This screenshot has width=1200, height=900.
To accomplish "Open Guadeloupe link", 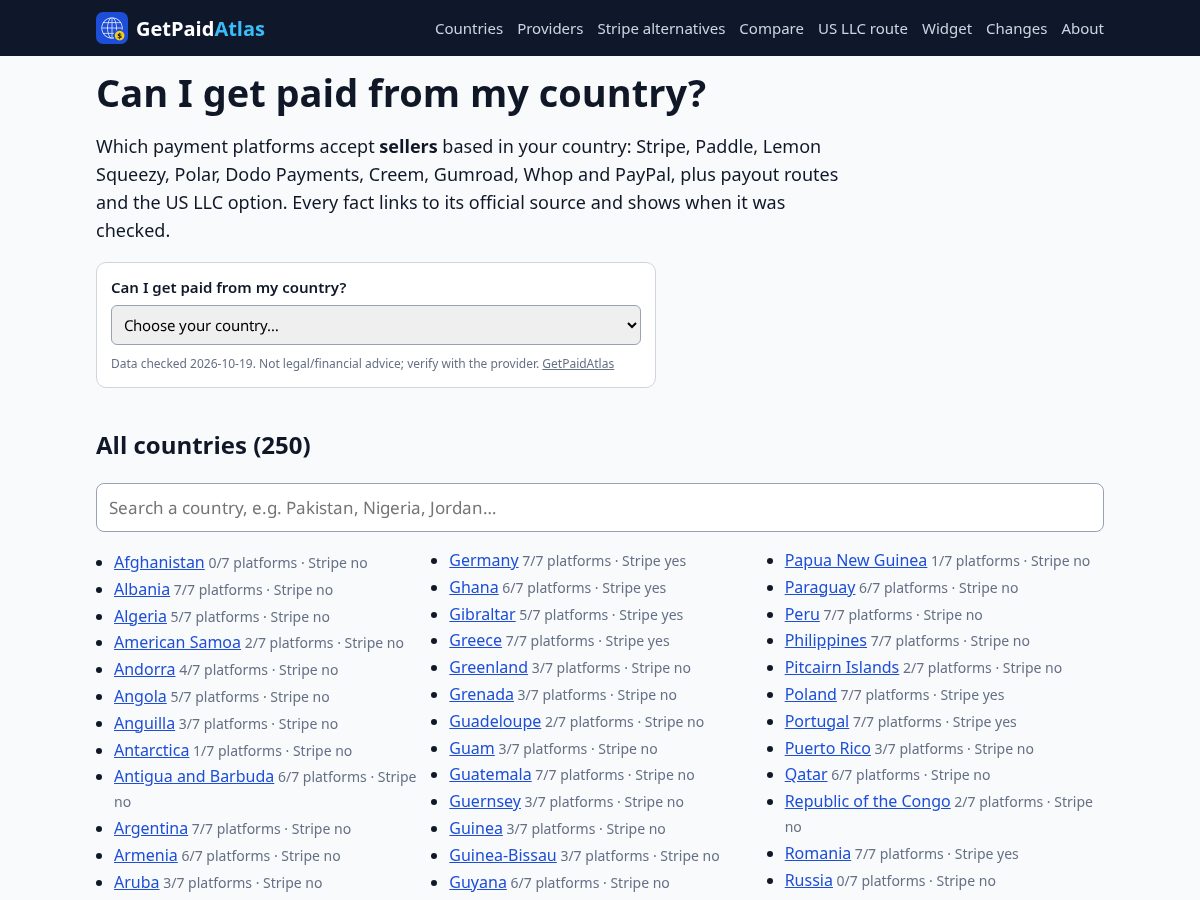I will [x=495, y=721].
